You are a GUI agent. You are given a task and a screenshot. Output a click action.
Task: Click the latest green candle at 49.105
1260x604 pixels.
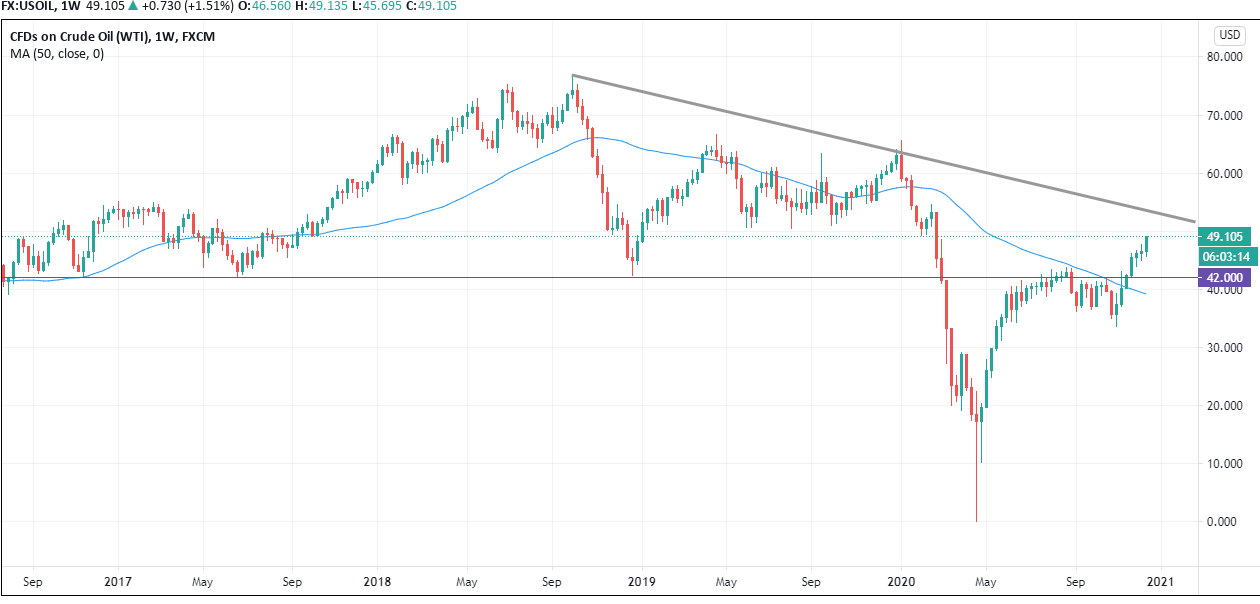tap(1147, 244)
